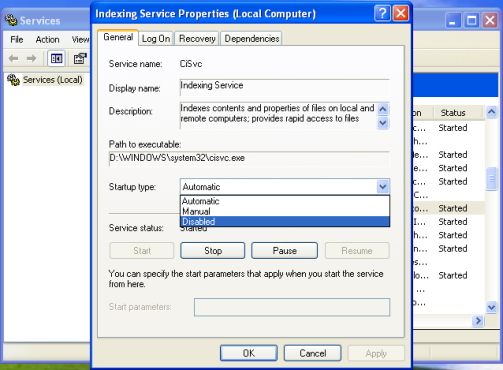Open the View menu in Services window
This screenshot has height=370, width=503.
point(80,40)
